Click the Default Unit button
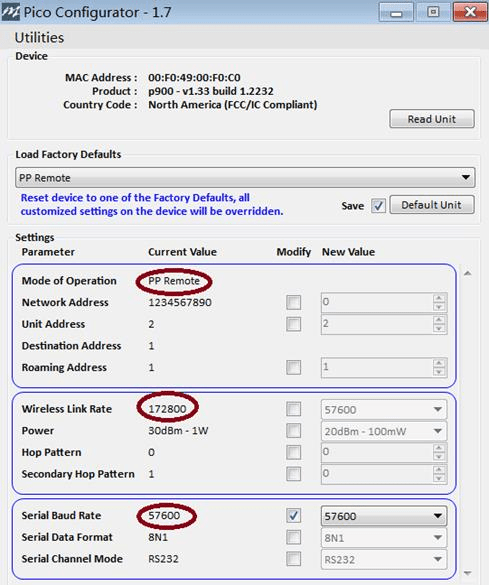This screenshot has height=585, width=489. pos(432,205)
